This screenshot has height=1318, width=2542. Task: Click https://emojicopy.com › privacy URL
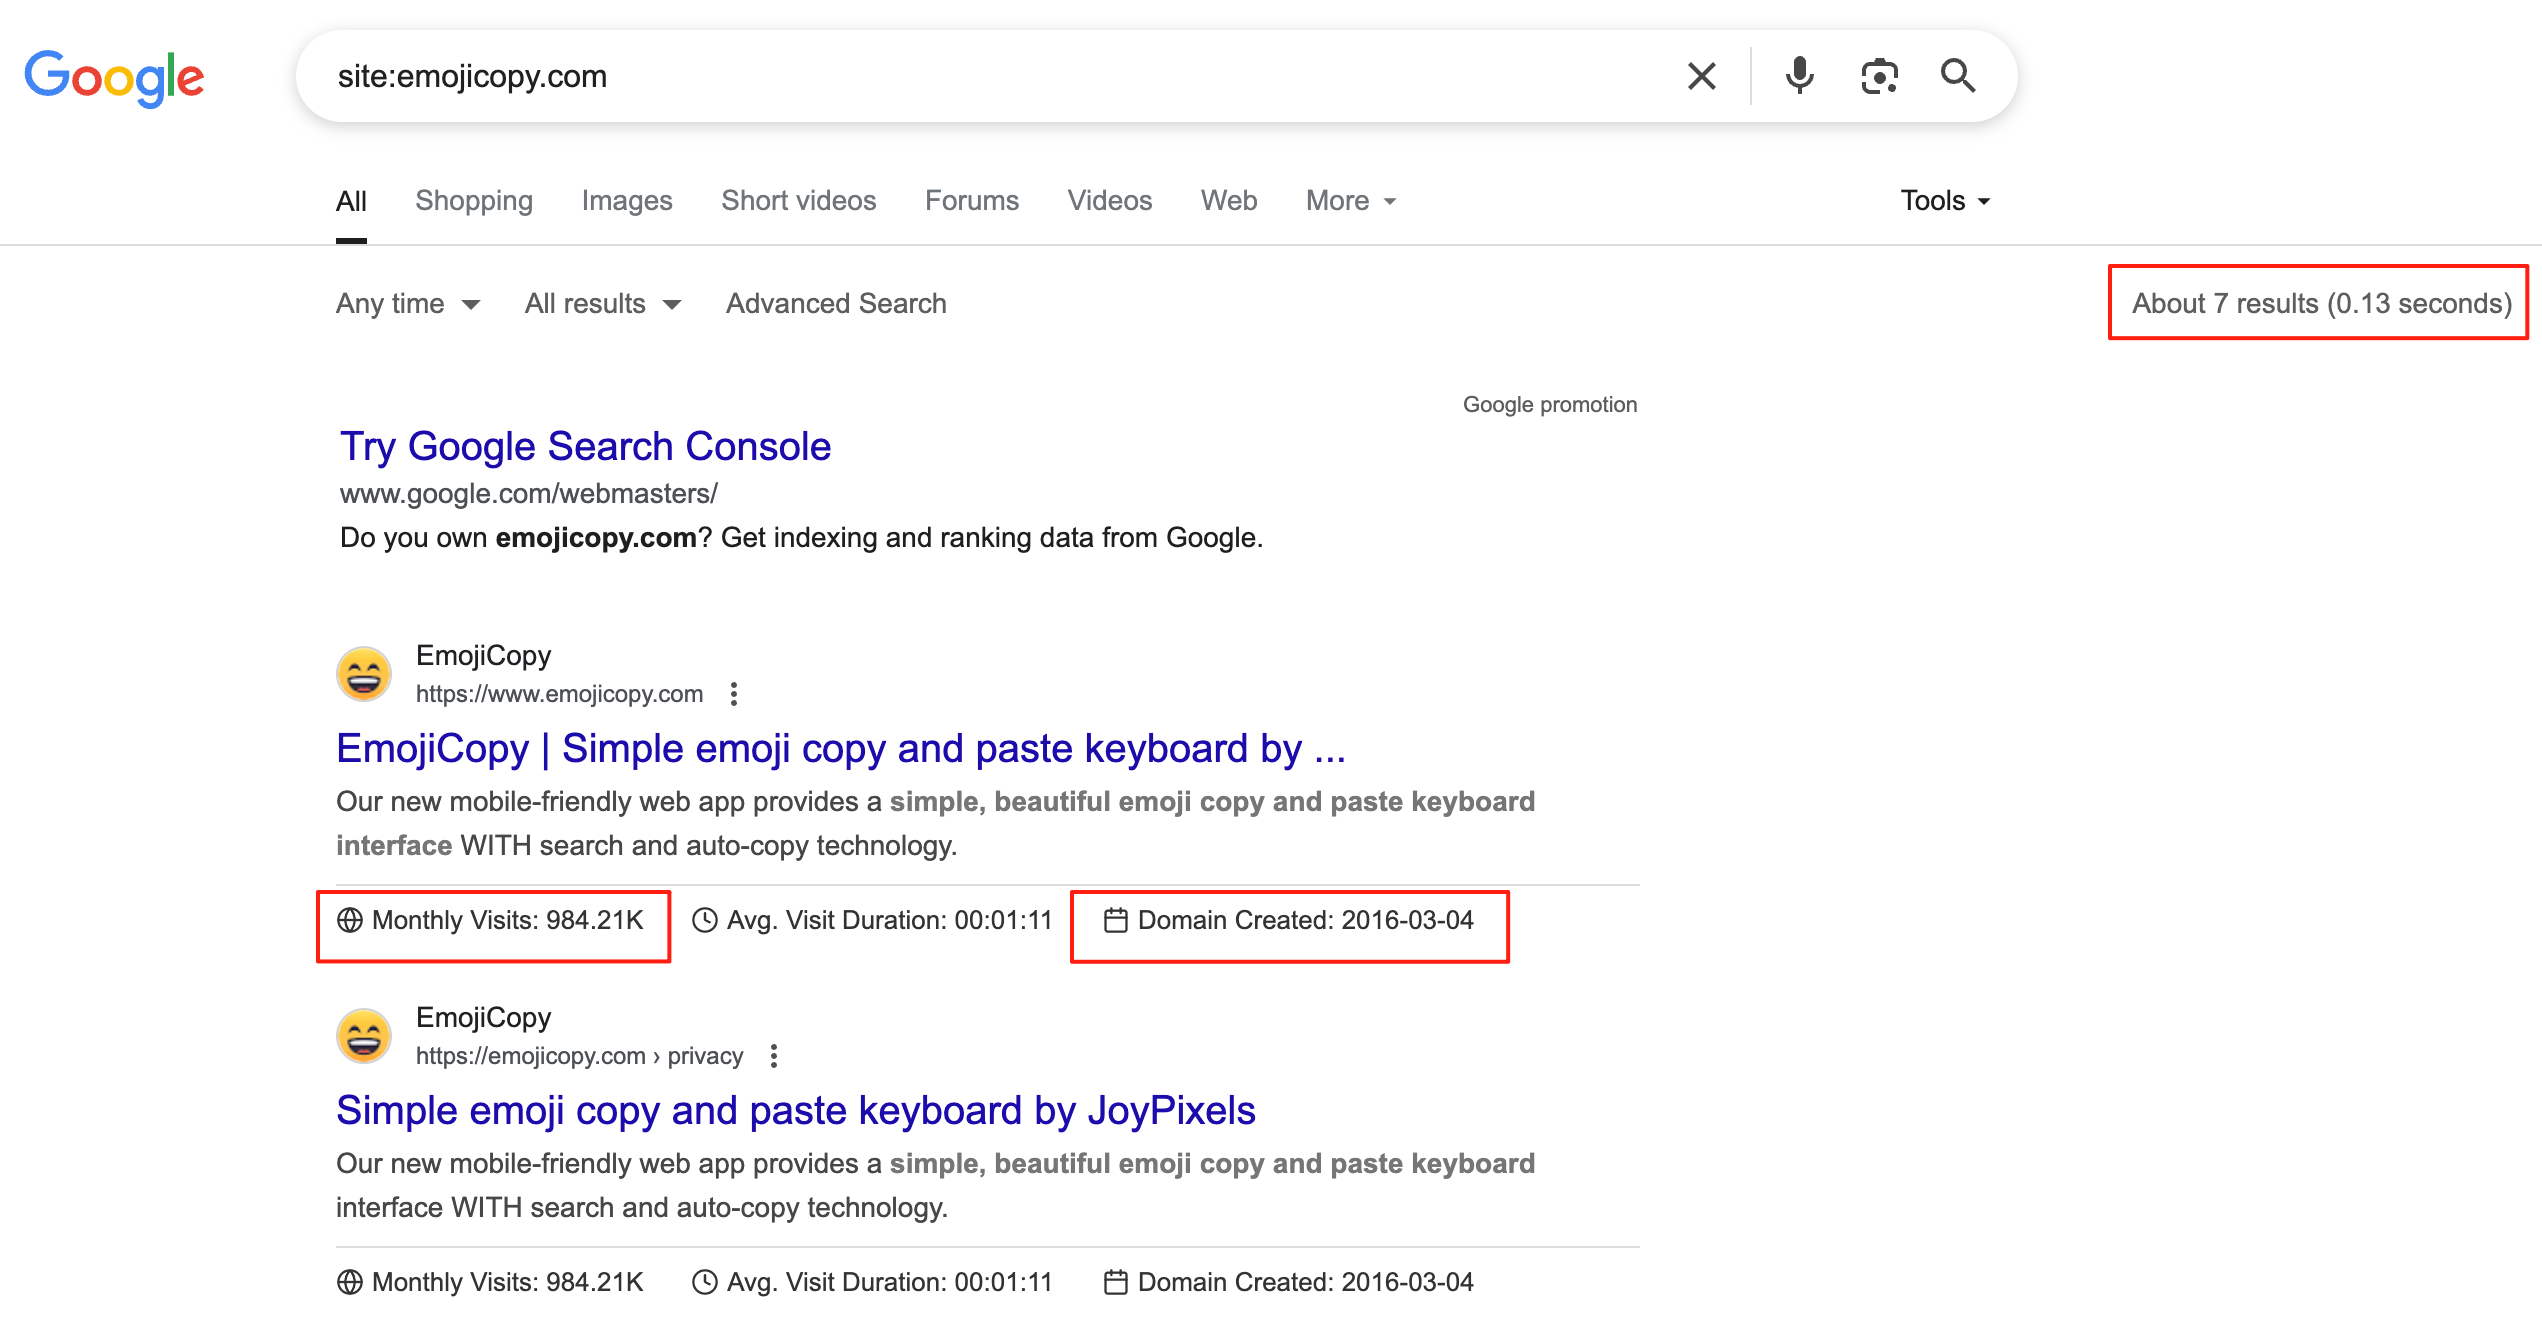580,1056
